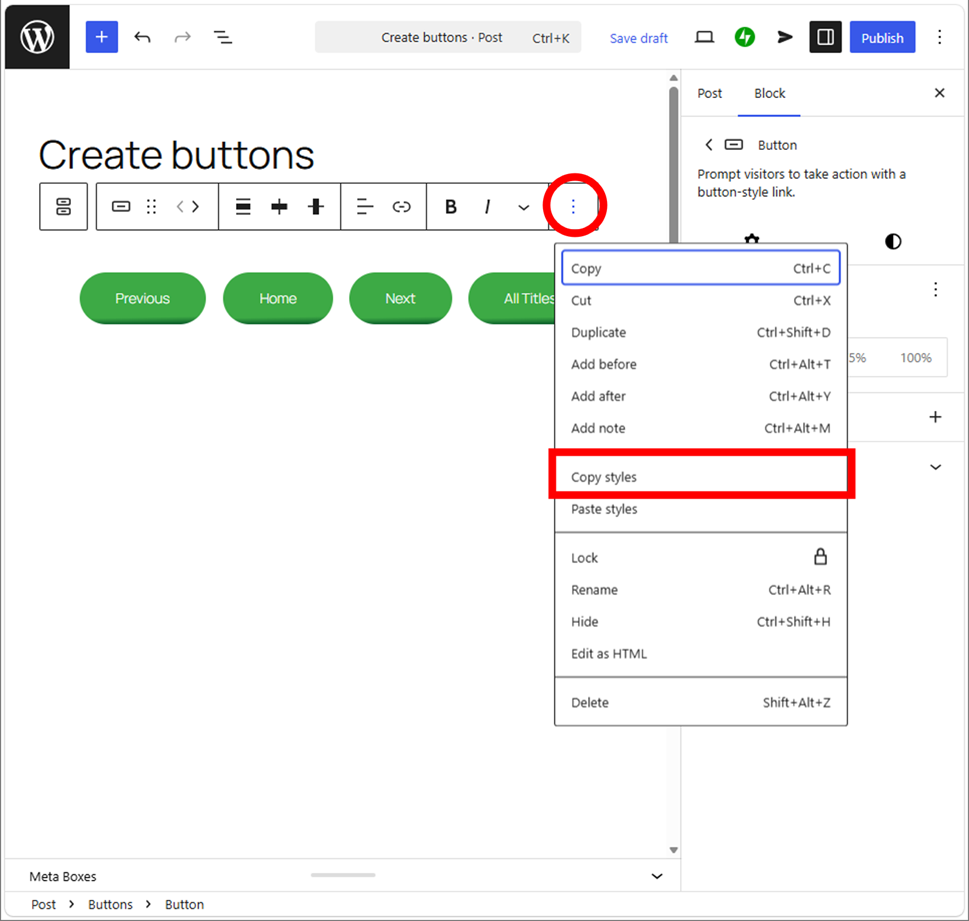Open the Jetpack green lightning icon
This screenshot has height=921, width=969.
745,37
